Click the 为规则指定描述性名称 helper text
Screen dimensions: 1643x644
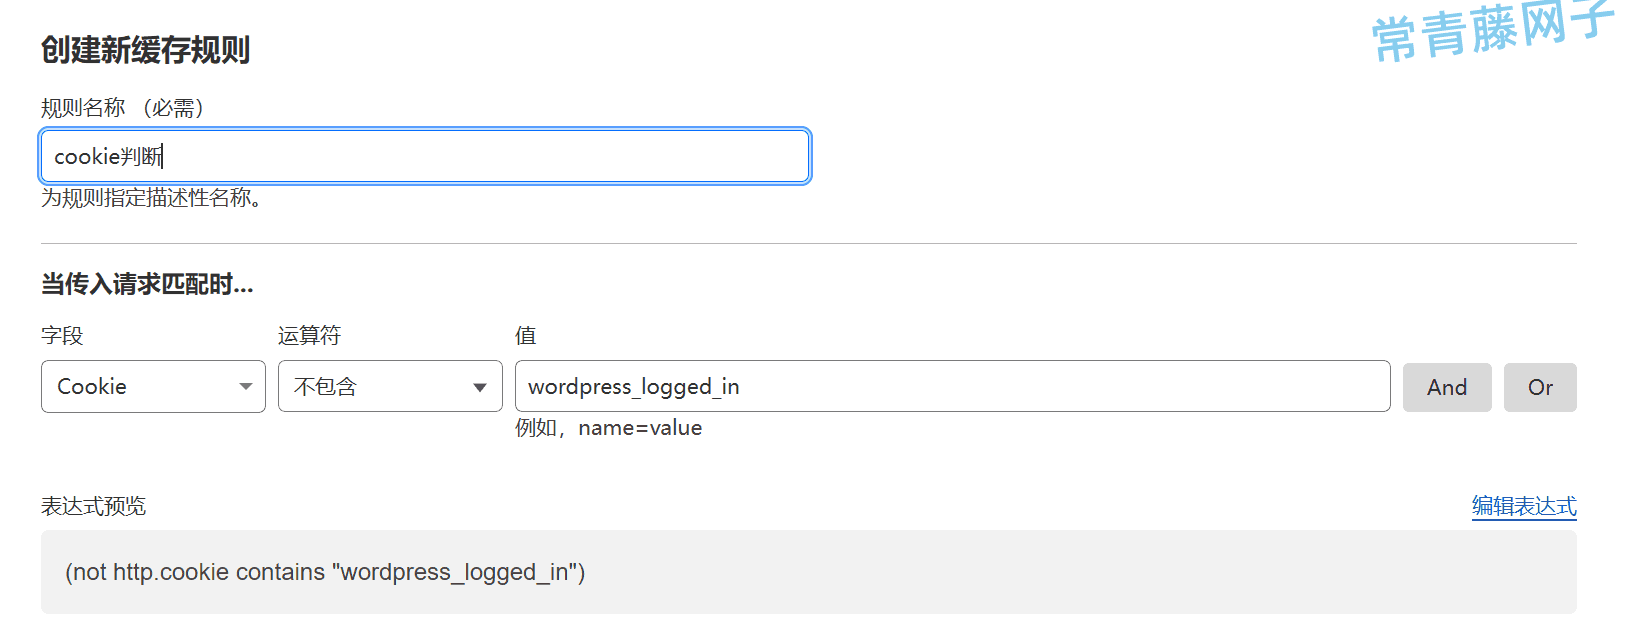tap(152, 198)
